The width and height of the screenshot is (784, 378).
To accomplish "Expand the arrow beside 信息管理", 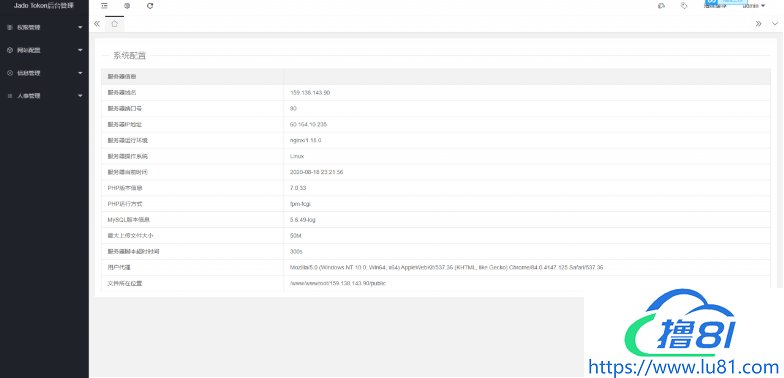I will click(80, 73).
